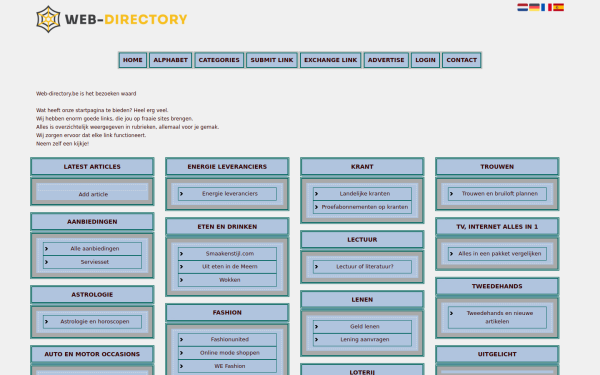
Task: Click the AANBIEDINGEN category heading
Action: [x=92, y=222]
